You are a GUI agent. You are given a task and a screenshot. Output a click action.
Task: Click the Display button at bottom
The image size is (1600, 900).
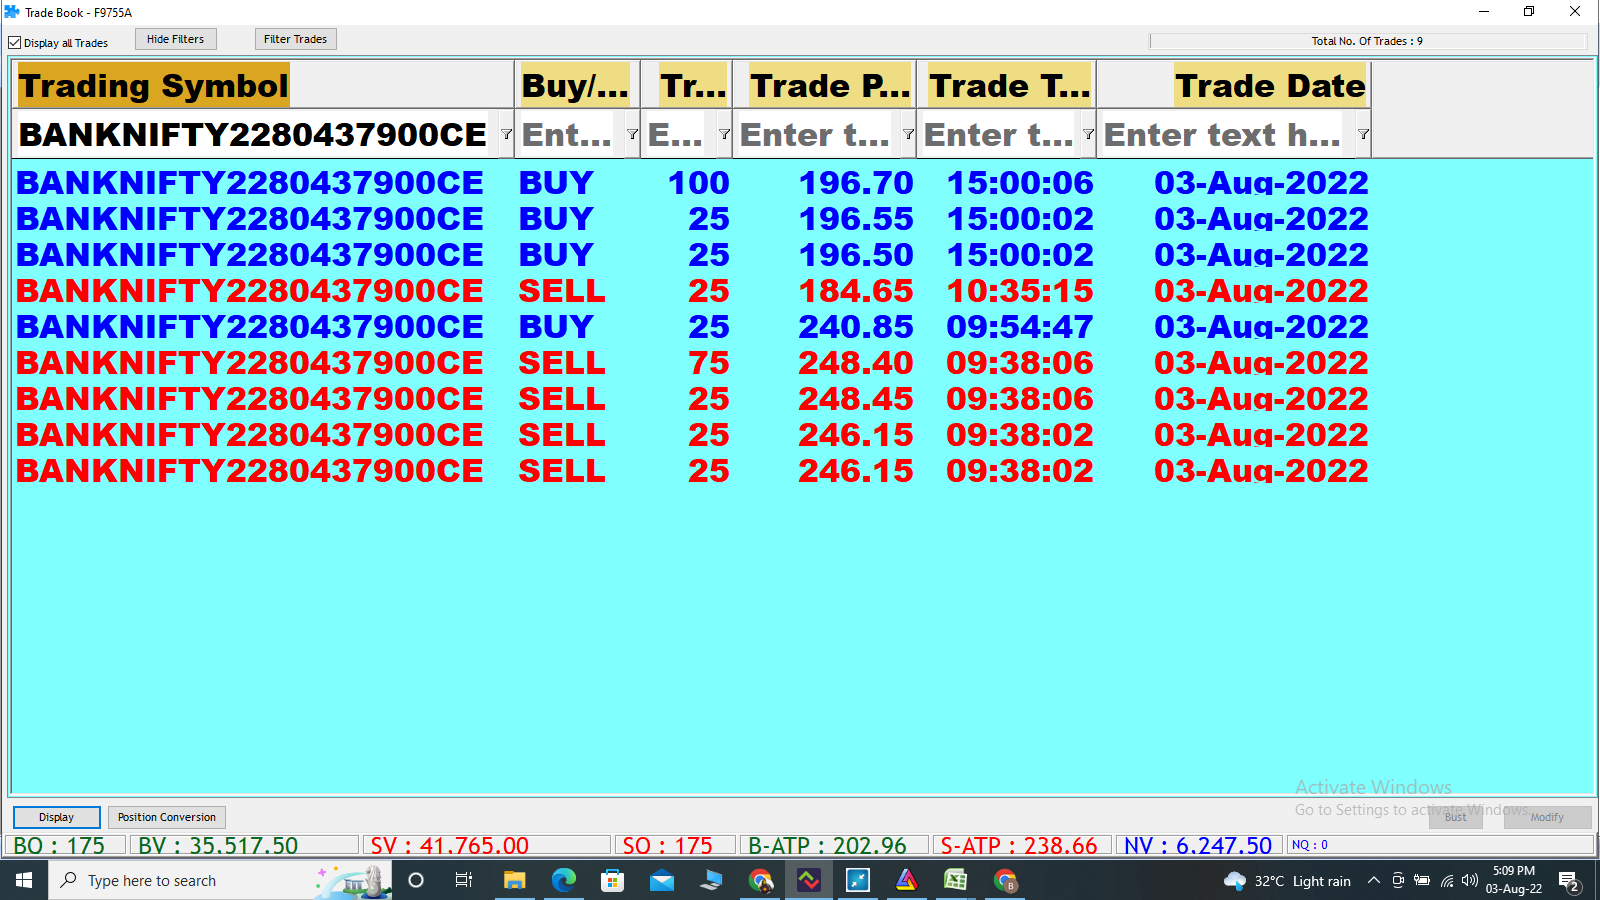[56, 817]
